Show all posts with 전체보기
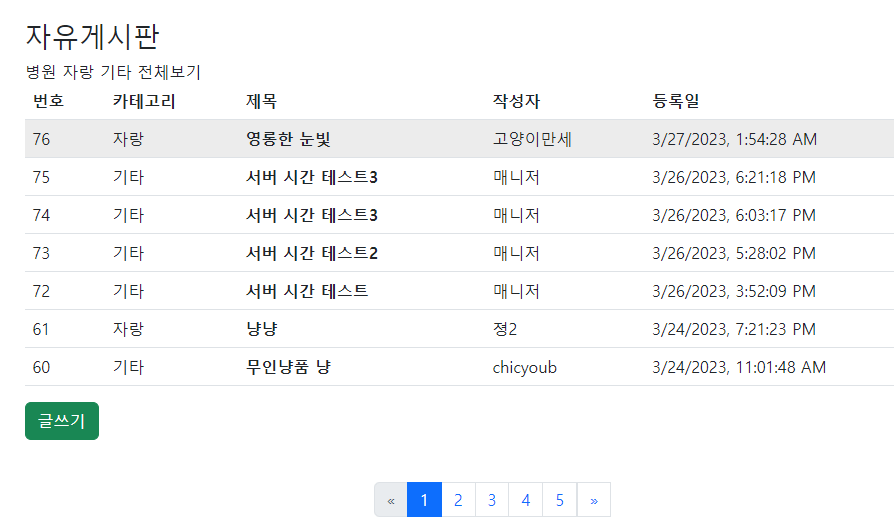The height and width of the screenshot is (525, 894). point(169,72)
